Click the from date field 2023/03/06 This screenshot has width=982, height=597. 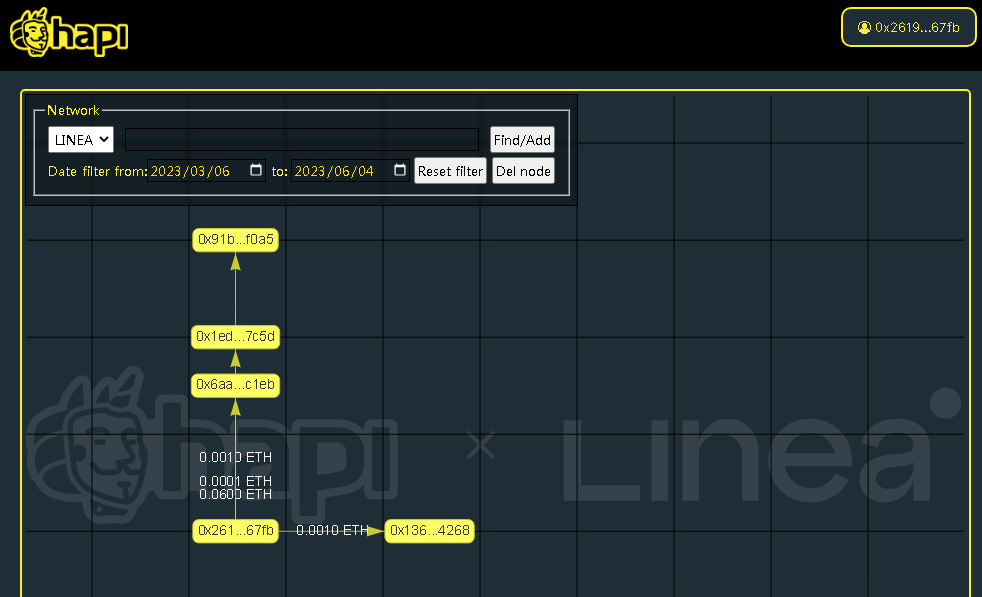207,170
